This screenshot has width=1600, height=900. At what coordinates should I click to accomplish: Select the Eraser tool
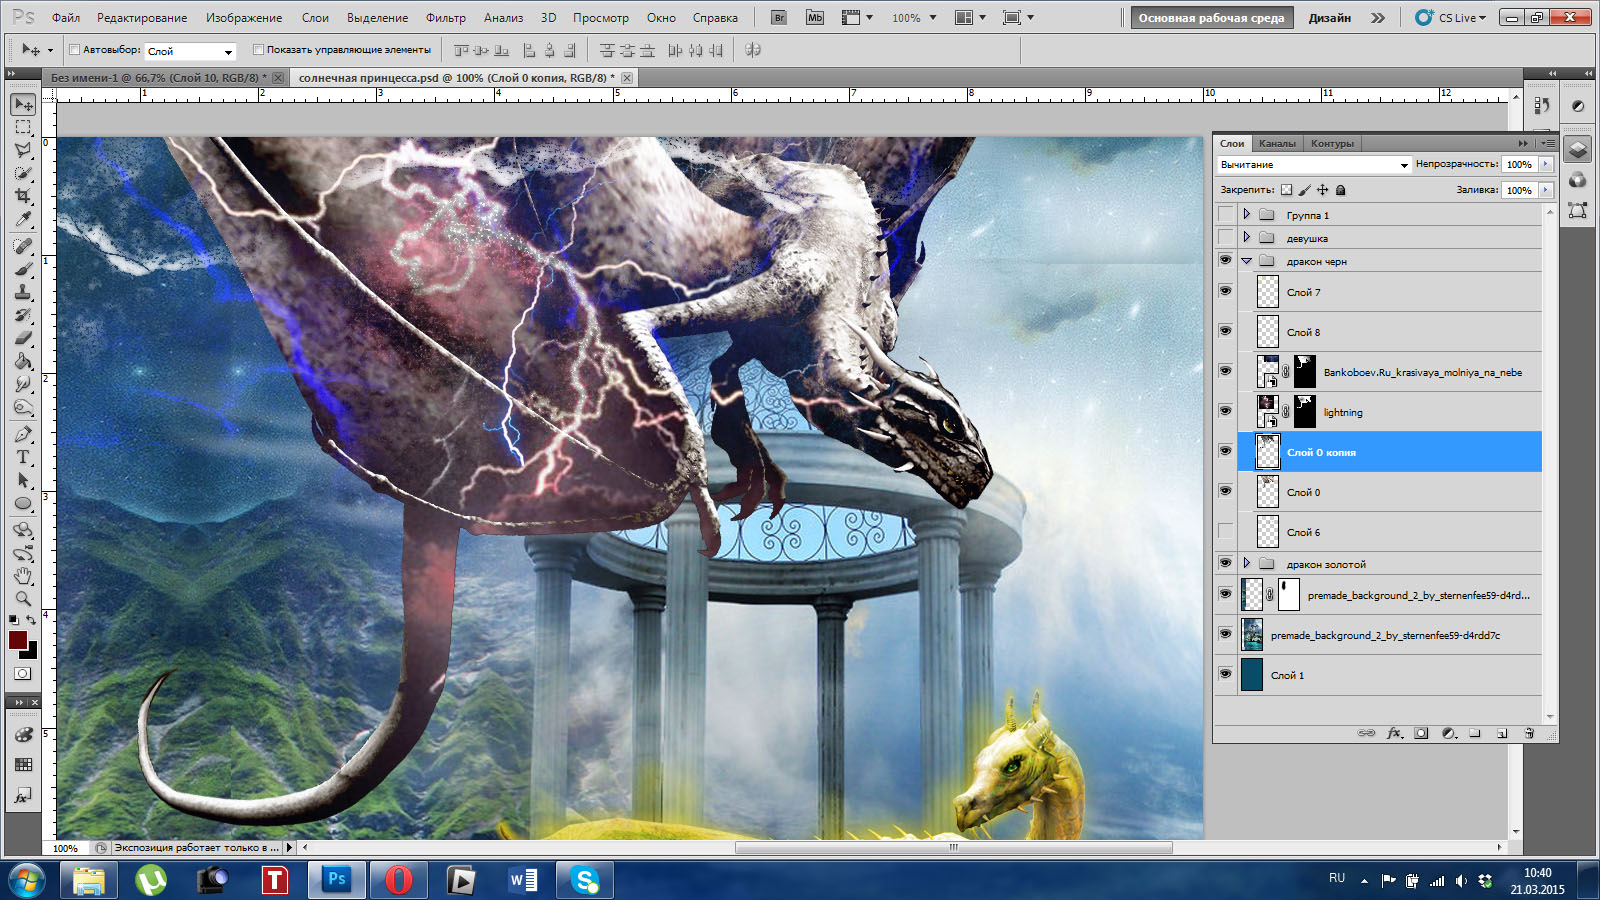23,338
